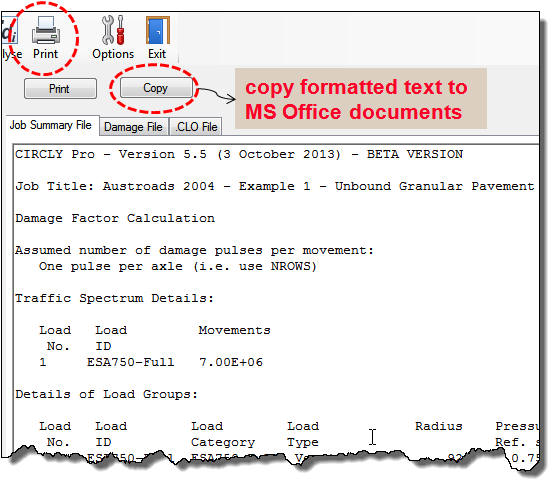556x492 pixels.
Task: Click the Exit door icon
Action: tap(157, 30)
